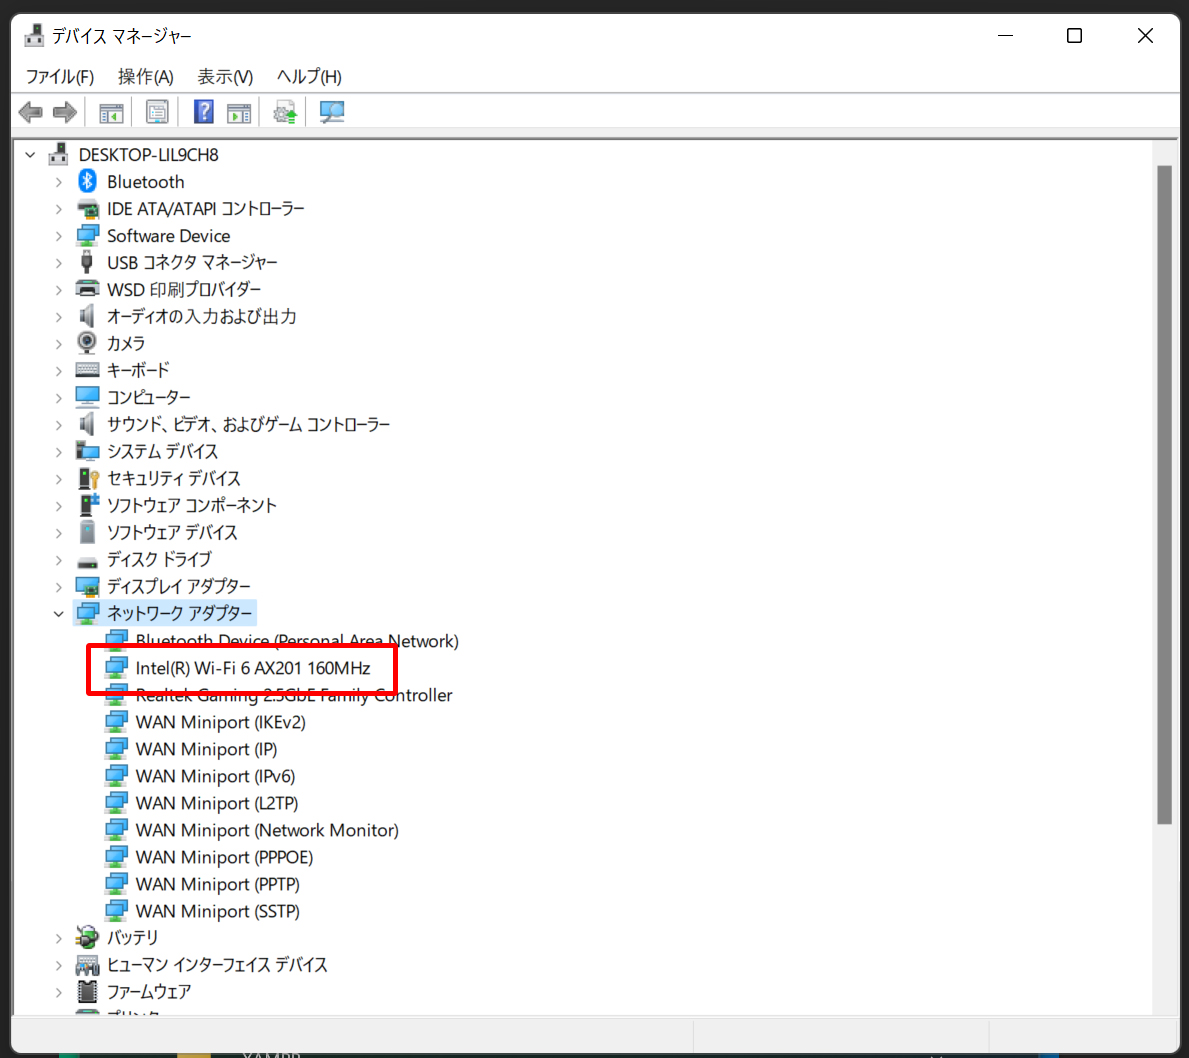Click the ディスプレイ アダプター icon

(87, 586)
